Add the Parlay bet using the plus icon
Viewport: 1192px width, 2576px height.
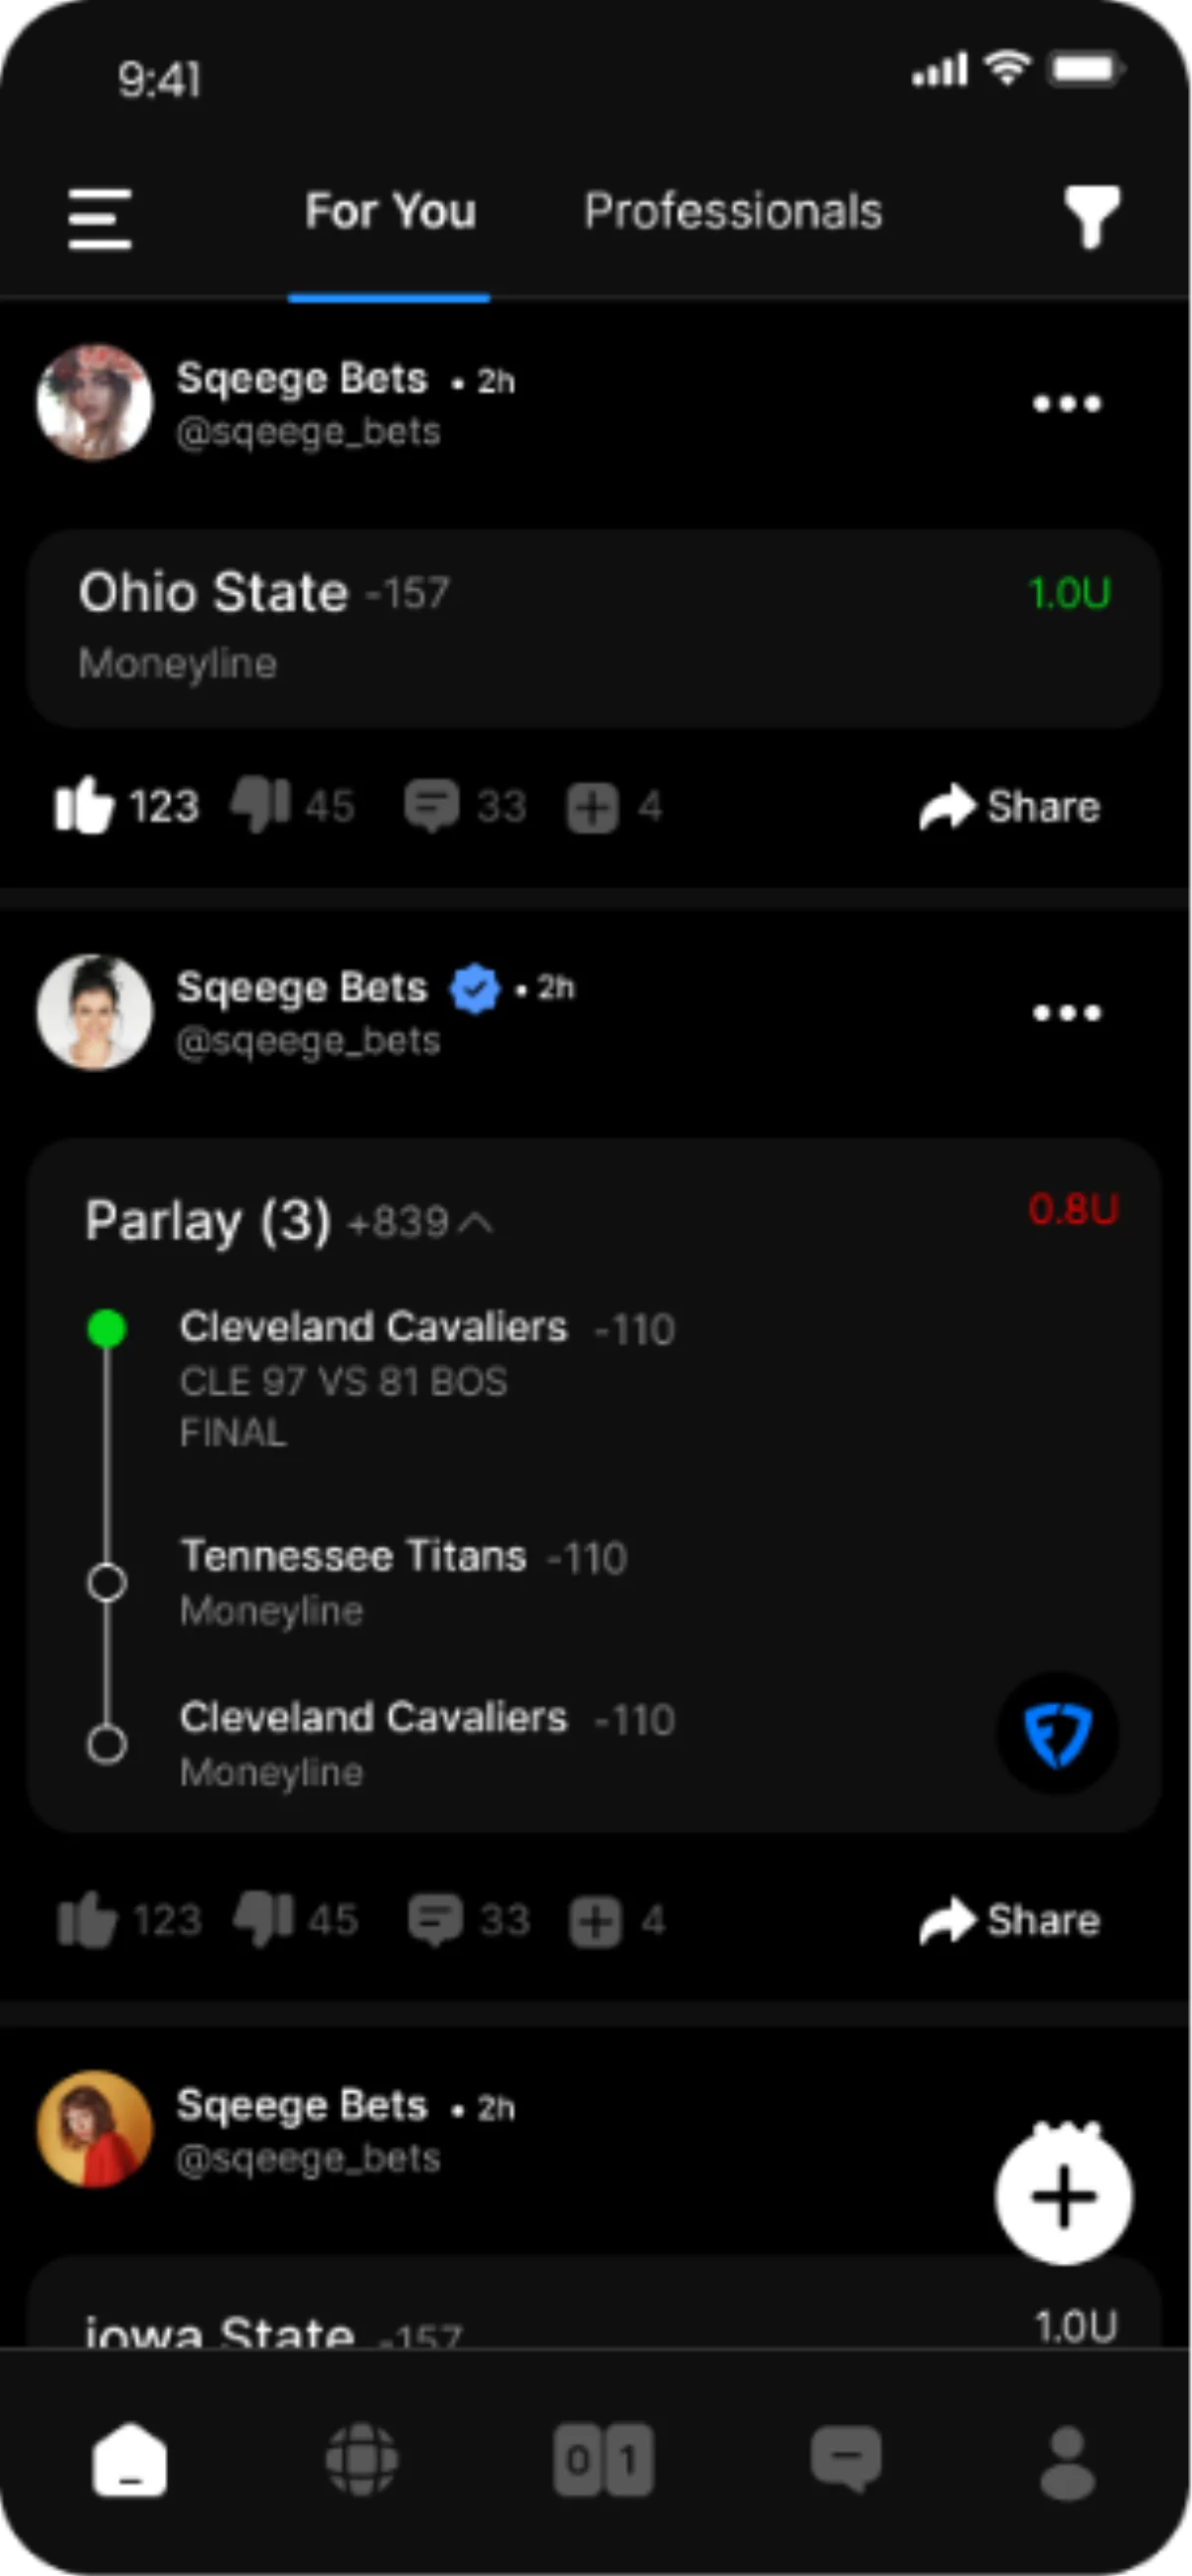pyautogui.click(x=597, y=1918)
